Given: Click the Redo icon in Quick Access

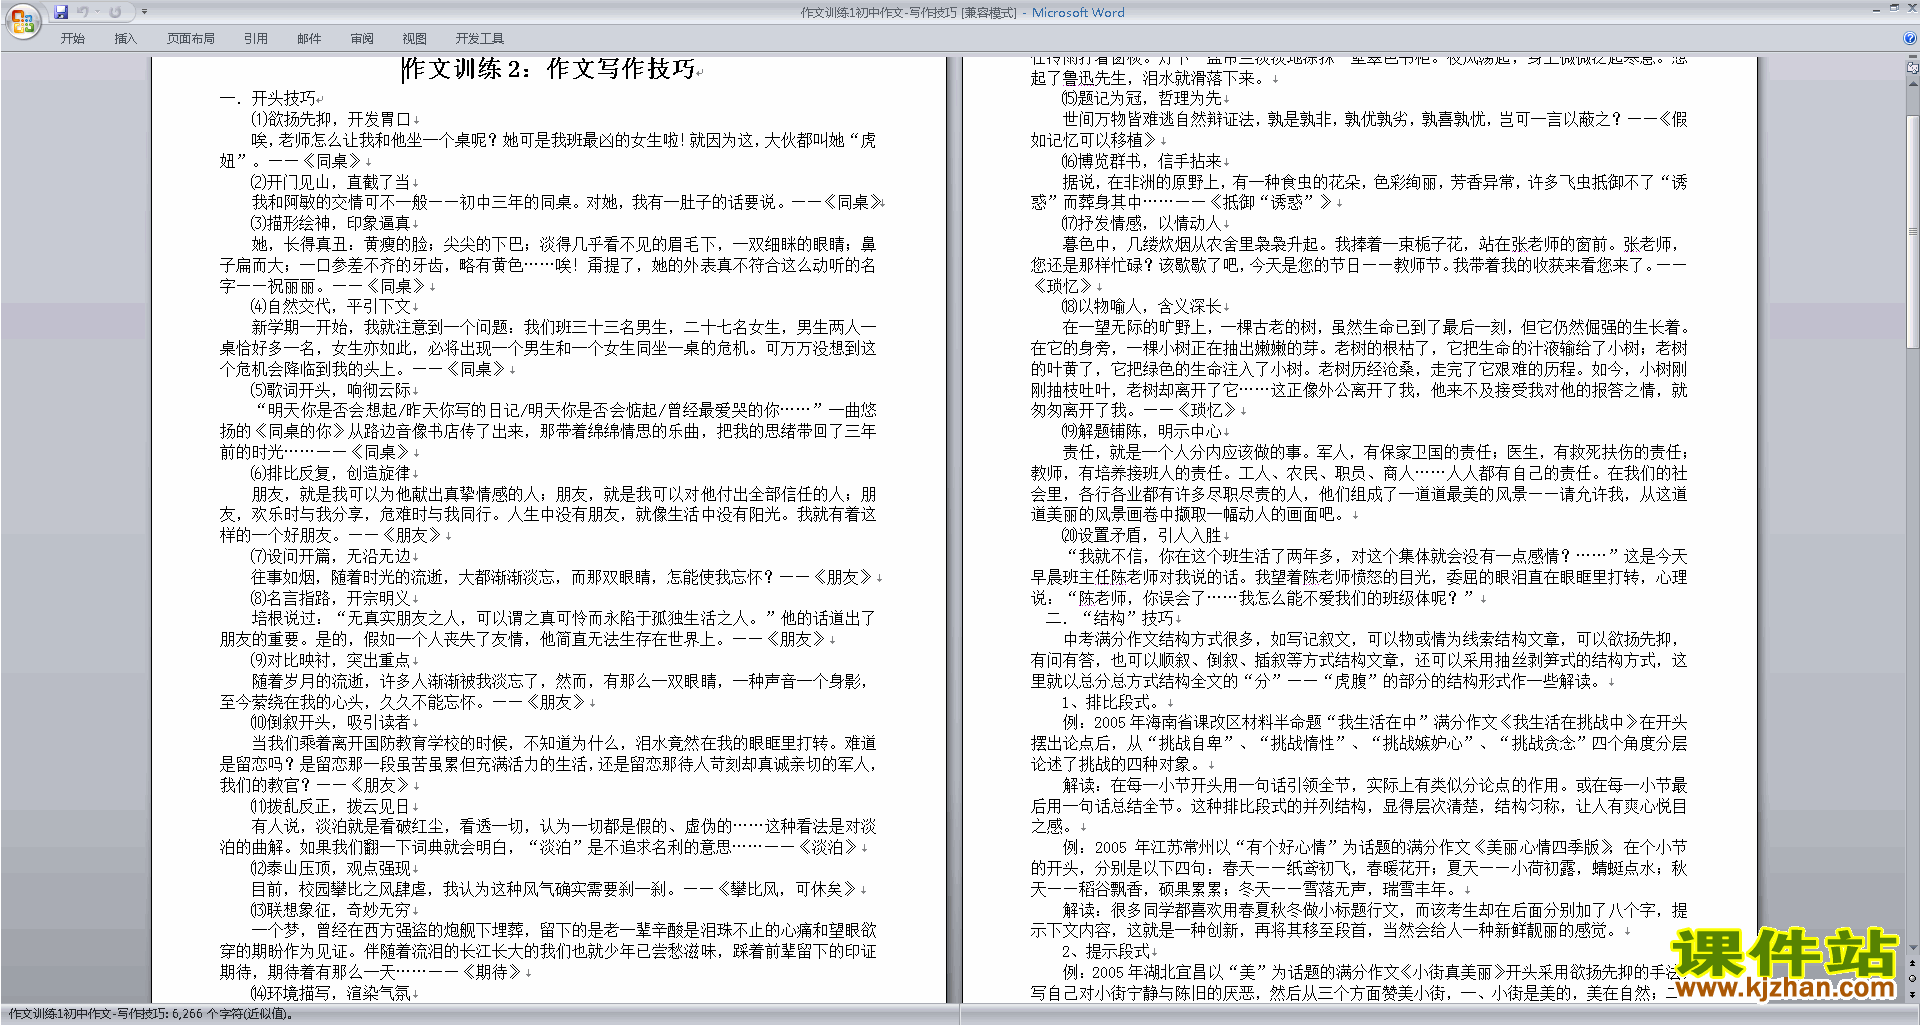Looking at the screenshot, I should coord(115,12).
